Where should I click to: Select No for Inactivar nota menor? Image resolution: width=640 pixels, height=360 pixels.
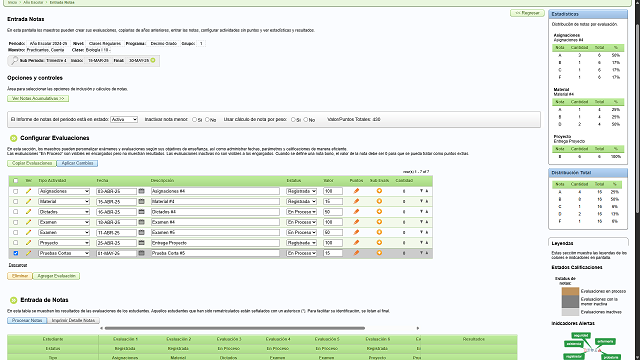[x=207, y=120]
